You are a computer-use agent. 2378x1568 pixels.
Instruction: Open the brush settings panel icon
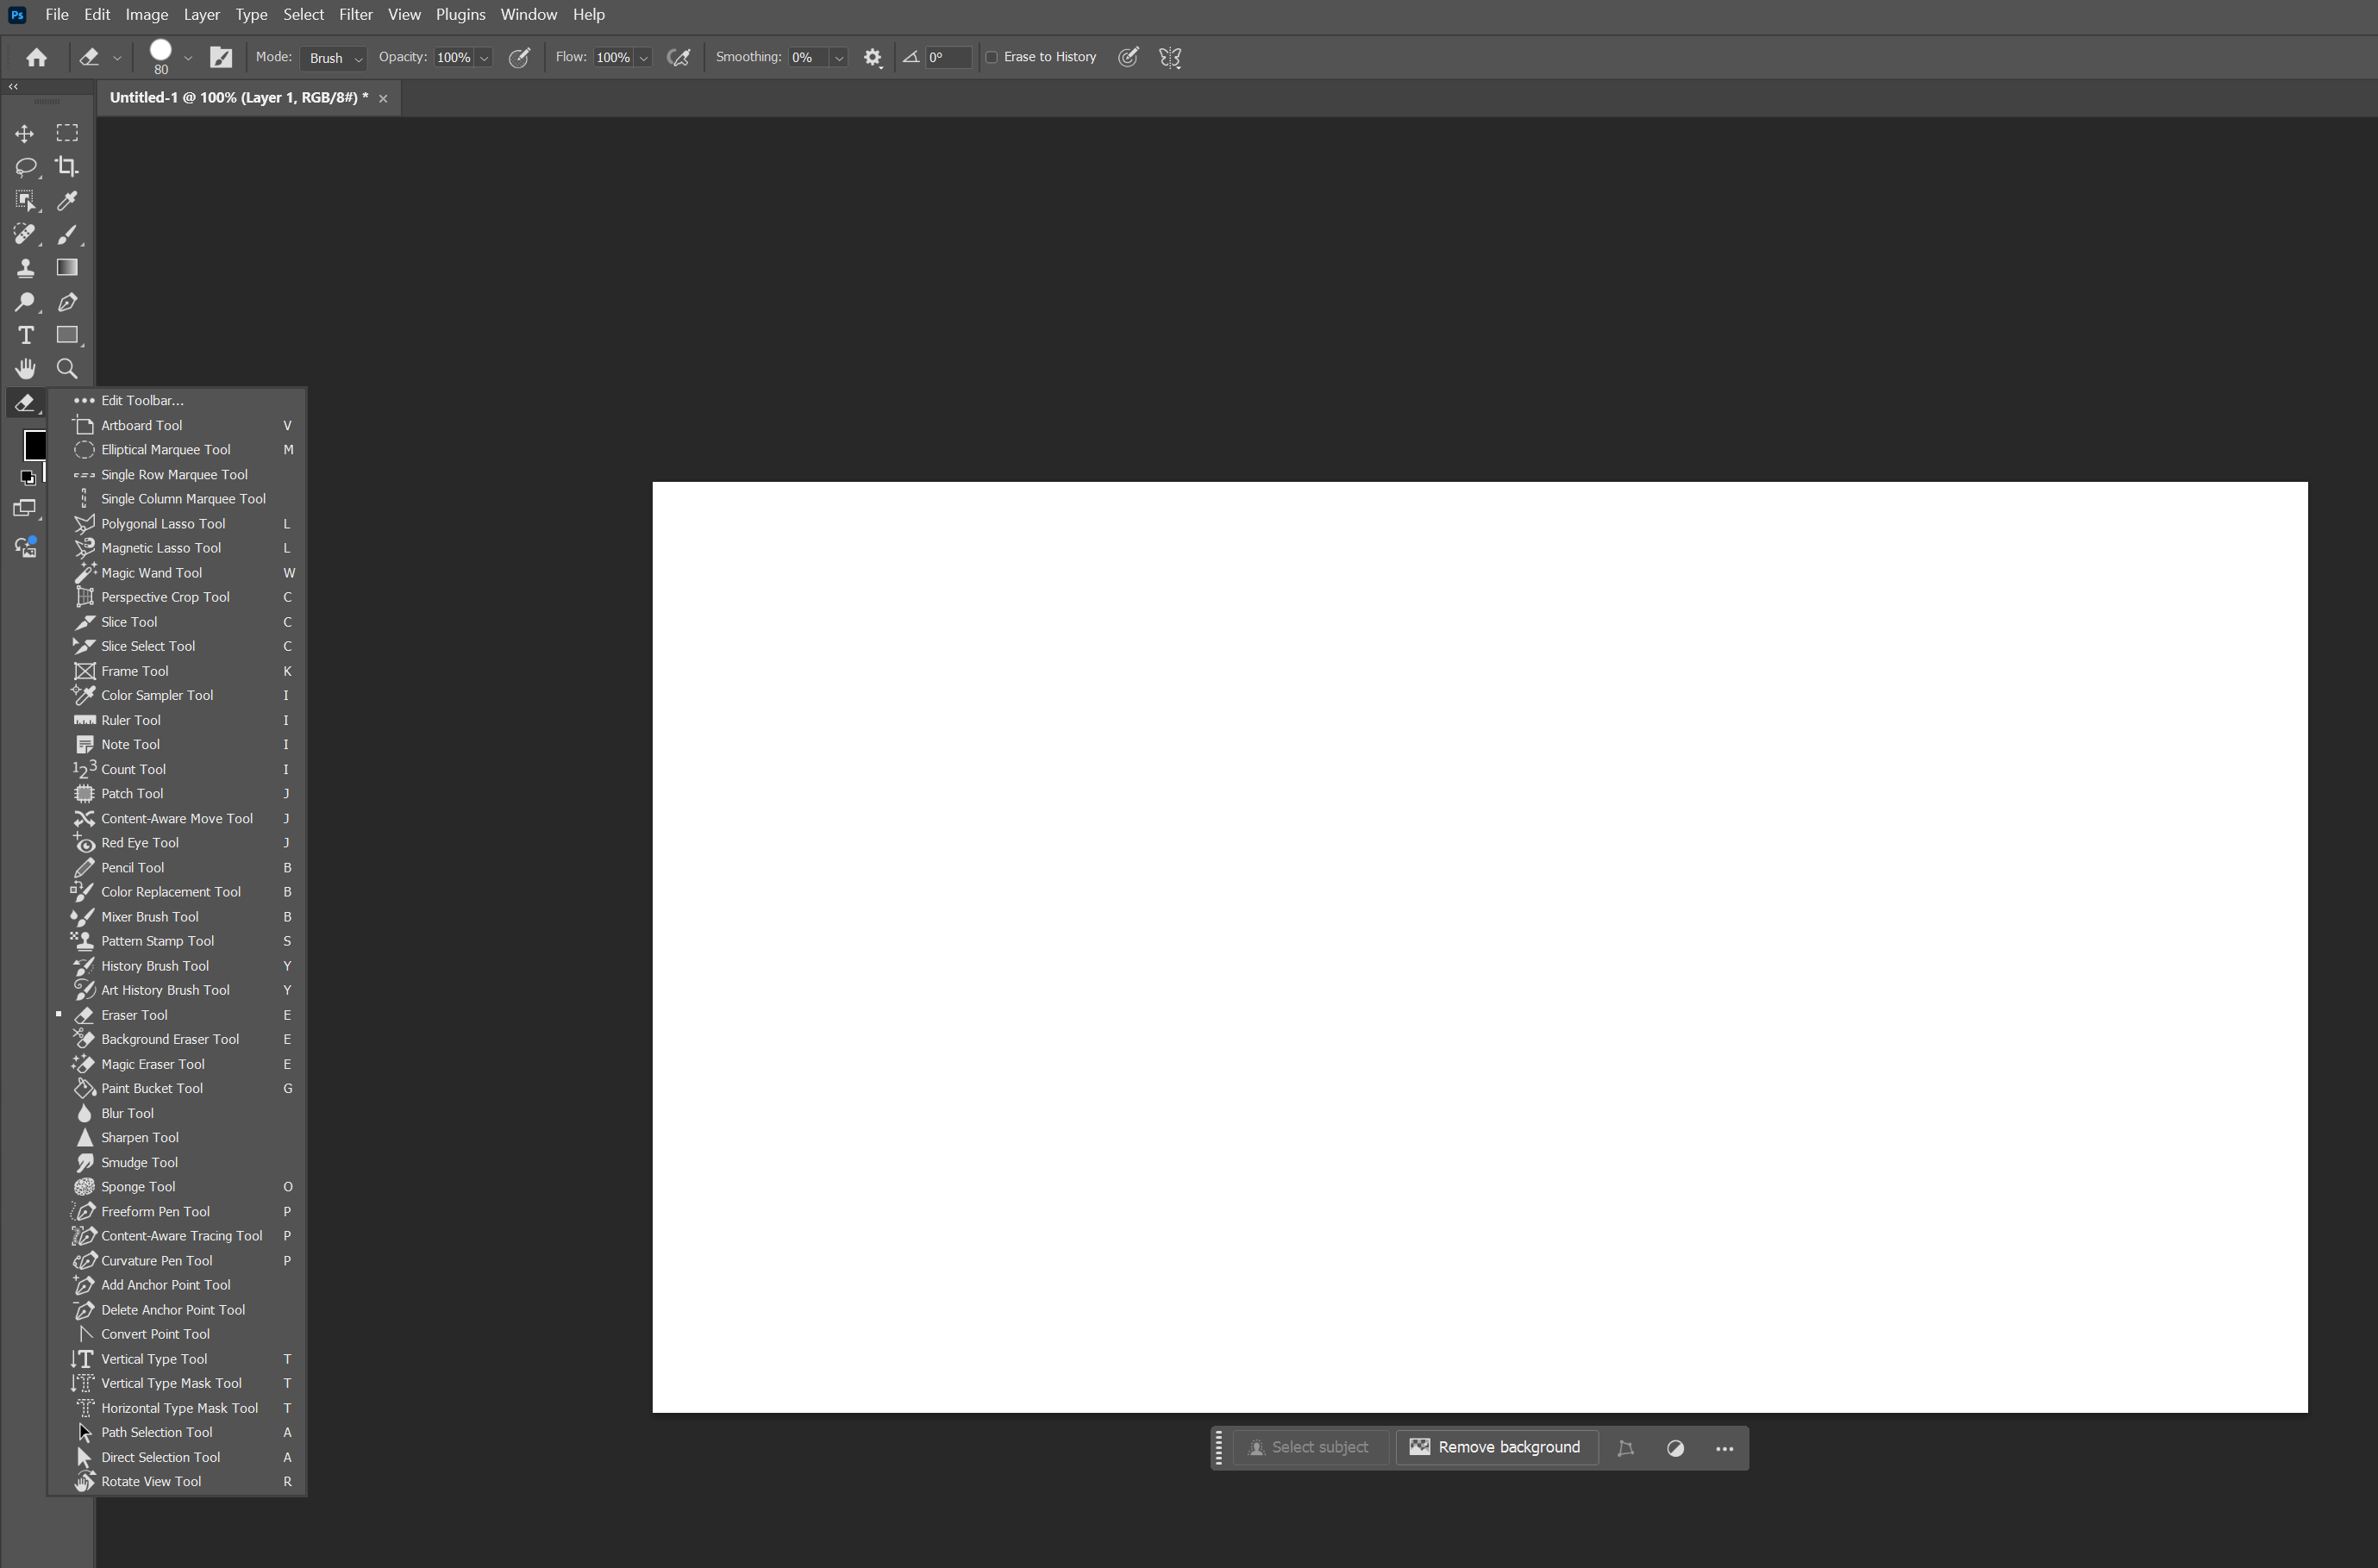tap(221, 57)
